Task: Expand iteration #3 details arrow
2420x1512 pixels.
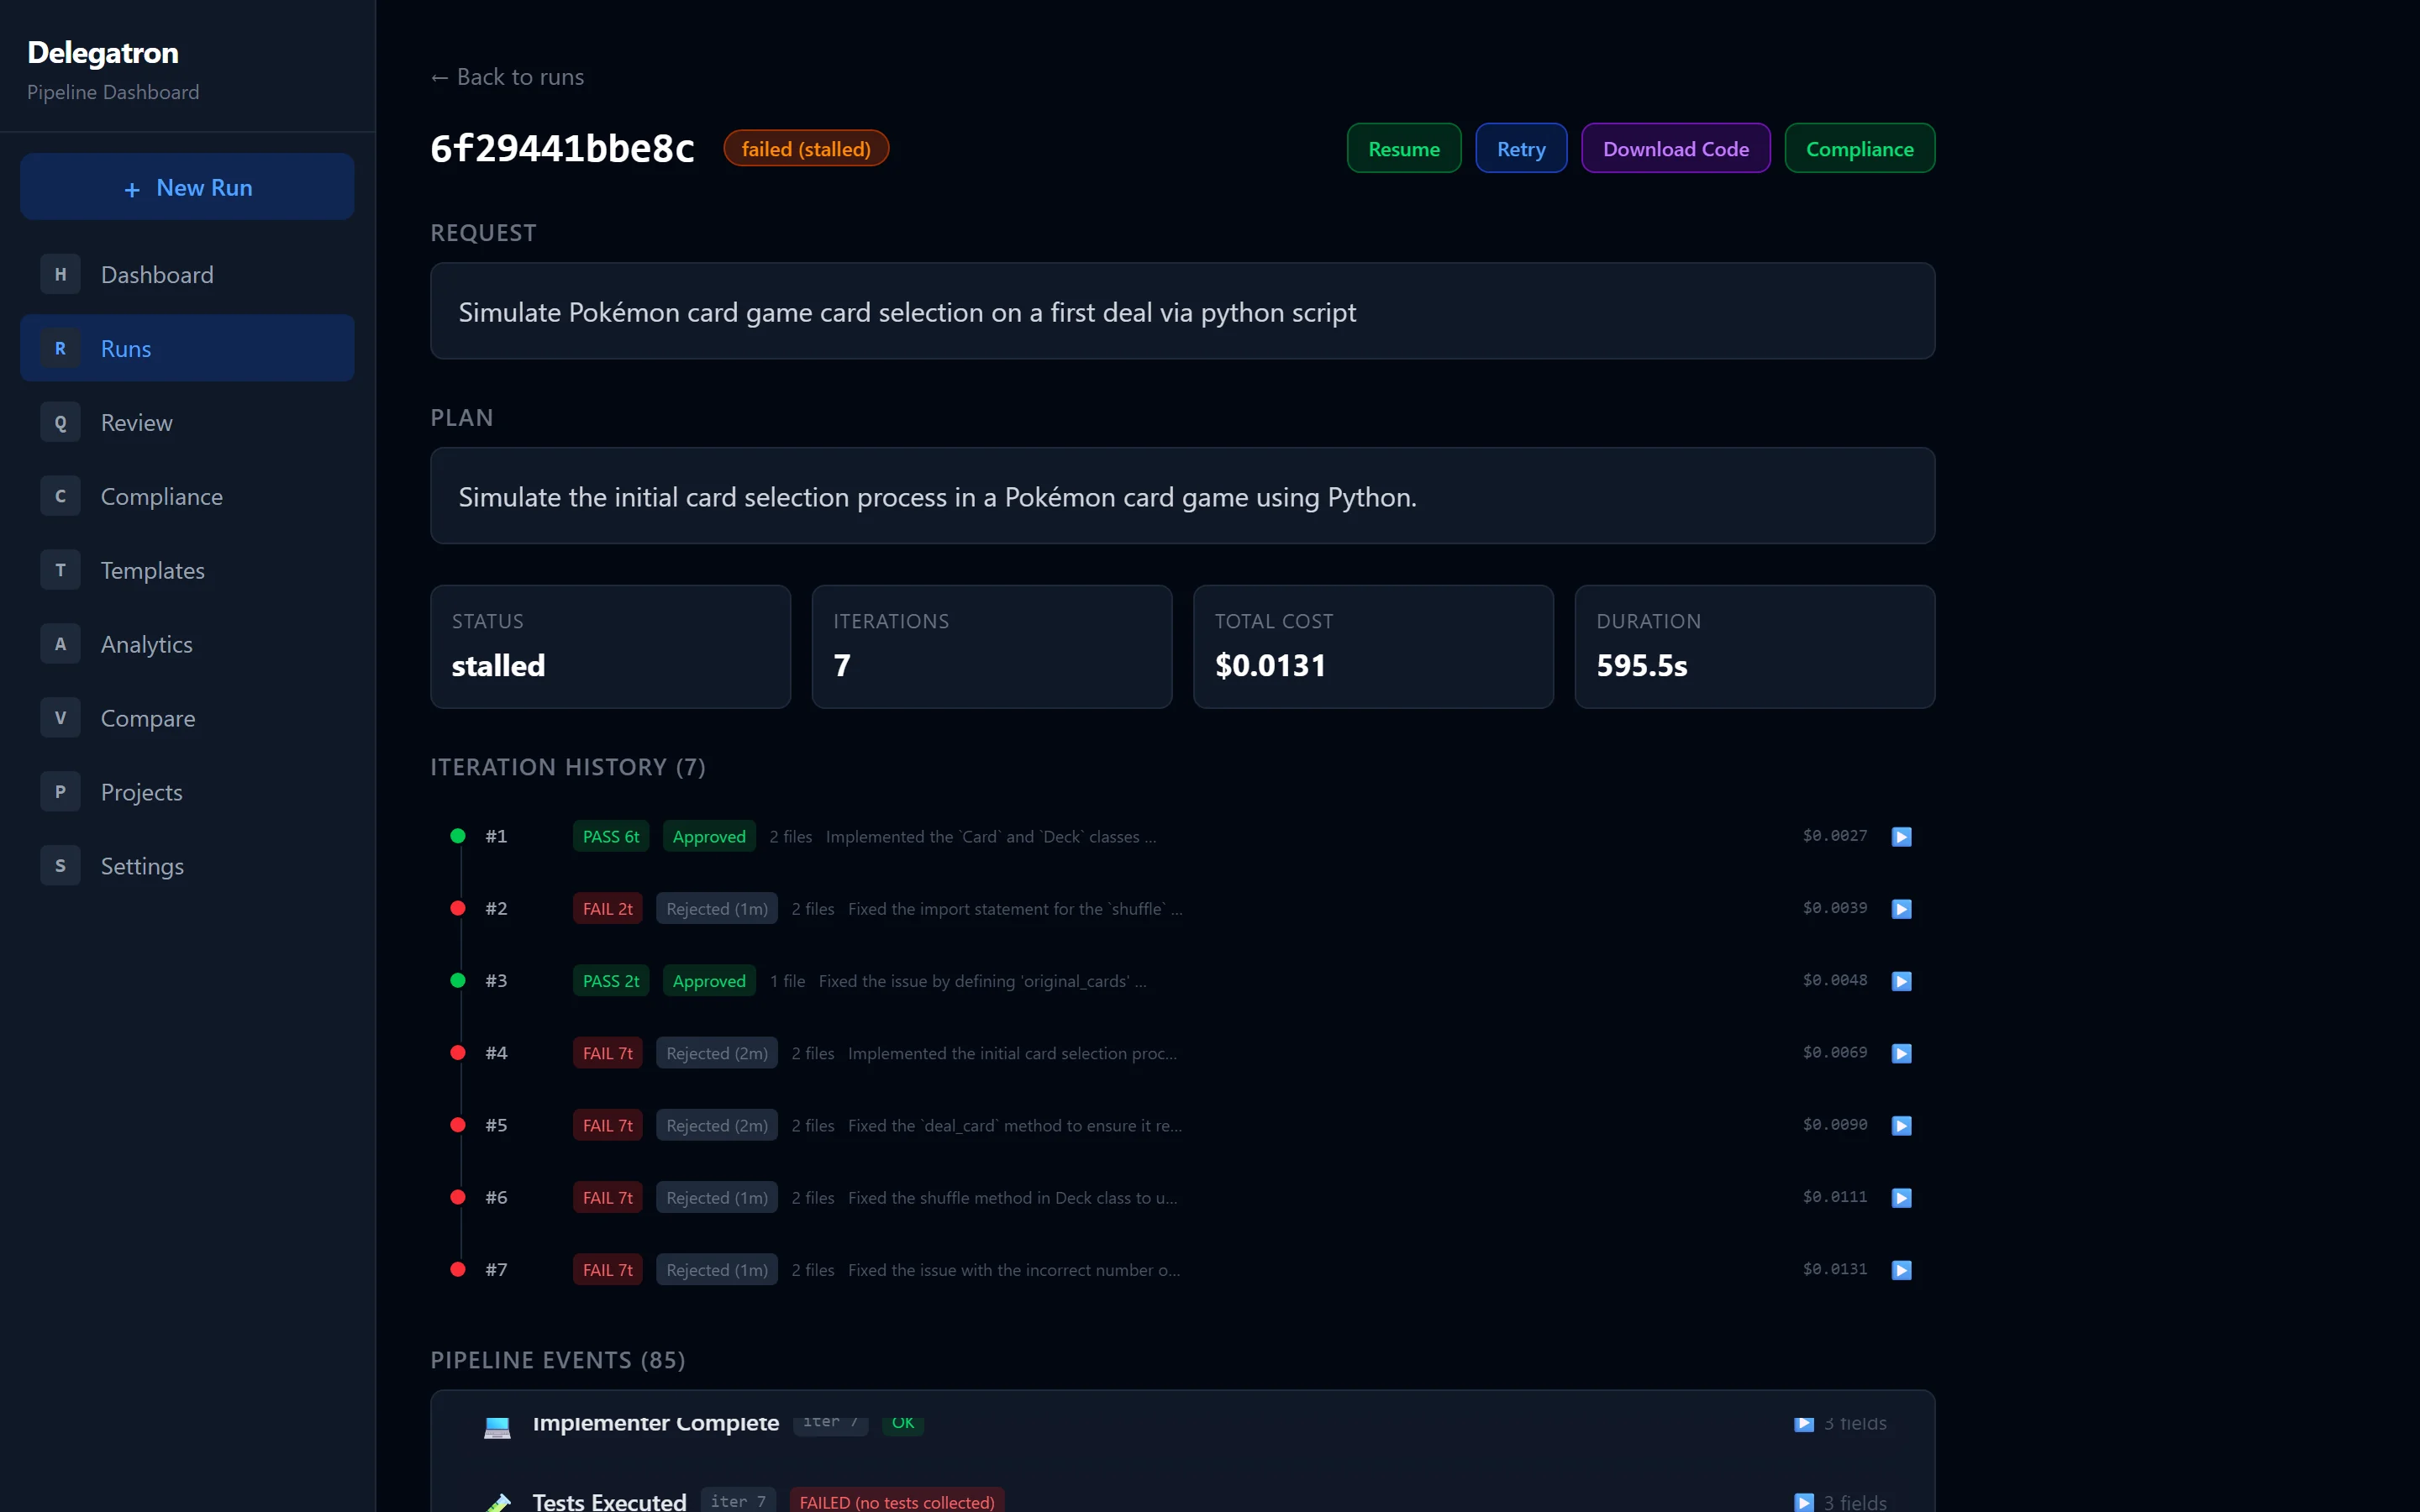Action: 1901,981
